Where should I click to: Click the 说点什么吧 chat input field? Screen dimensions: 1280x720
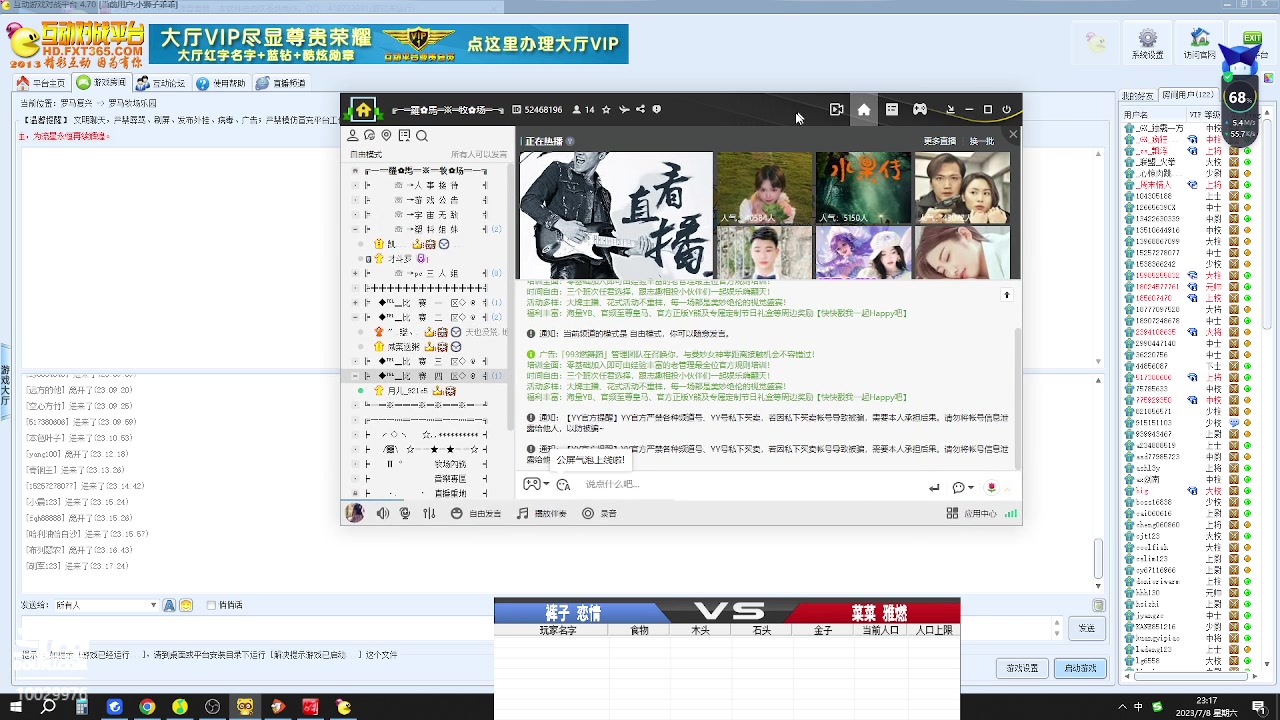(750, 484)
